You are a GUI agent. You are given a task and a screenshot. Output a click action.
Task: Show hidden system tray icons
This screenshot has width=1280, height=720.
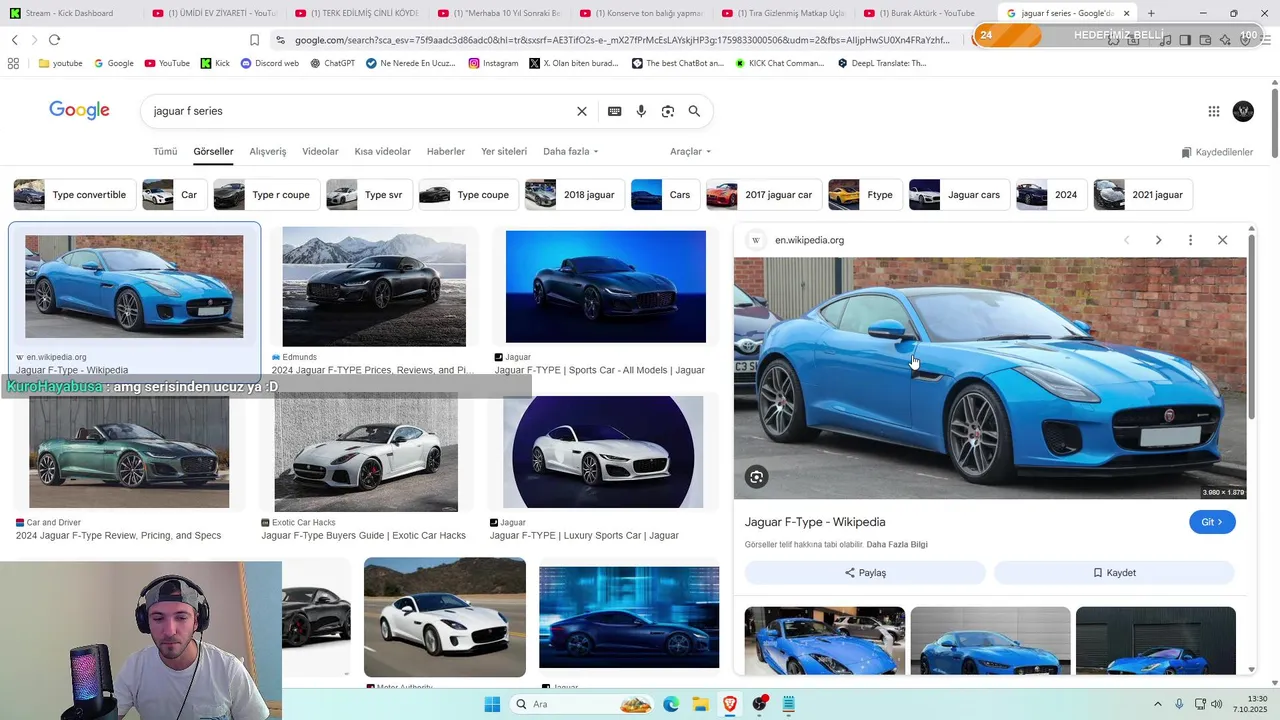pyautogui.click(x=1158, y=704)
